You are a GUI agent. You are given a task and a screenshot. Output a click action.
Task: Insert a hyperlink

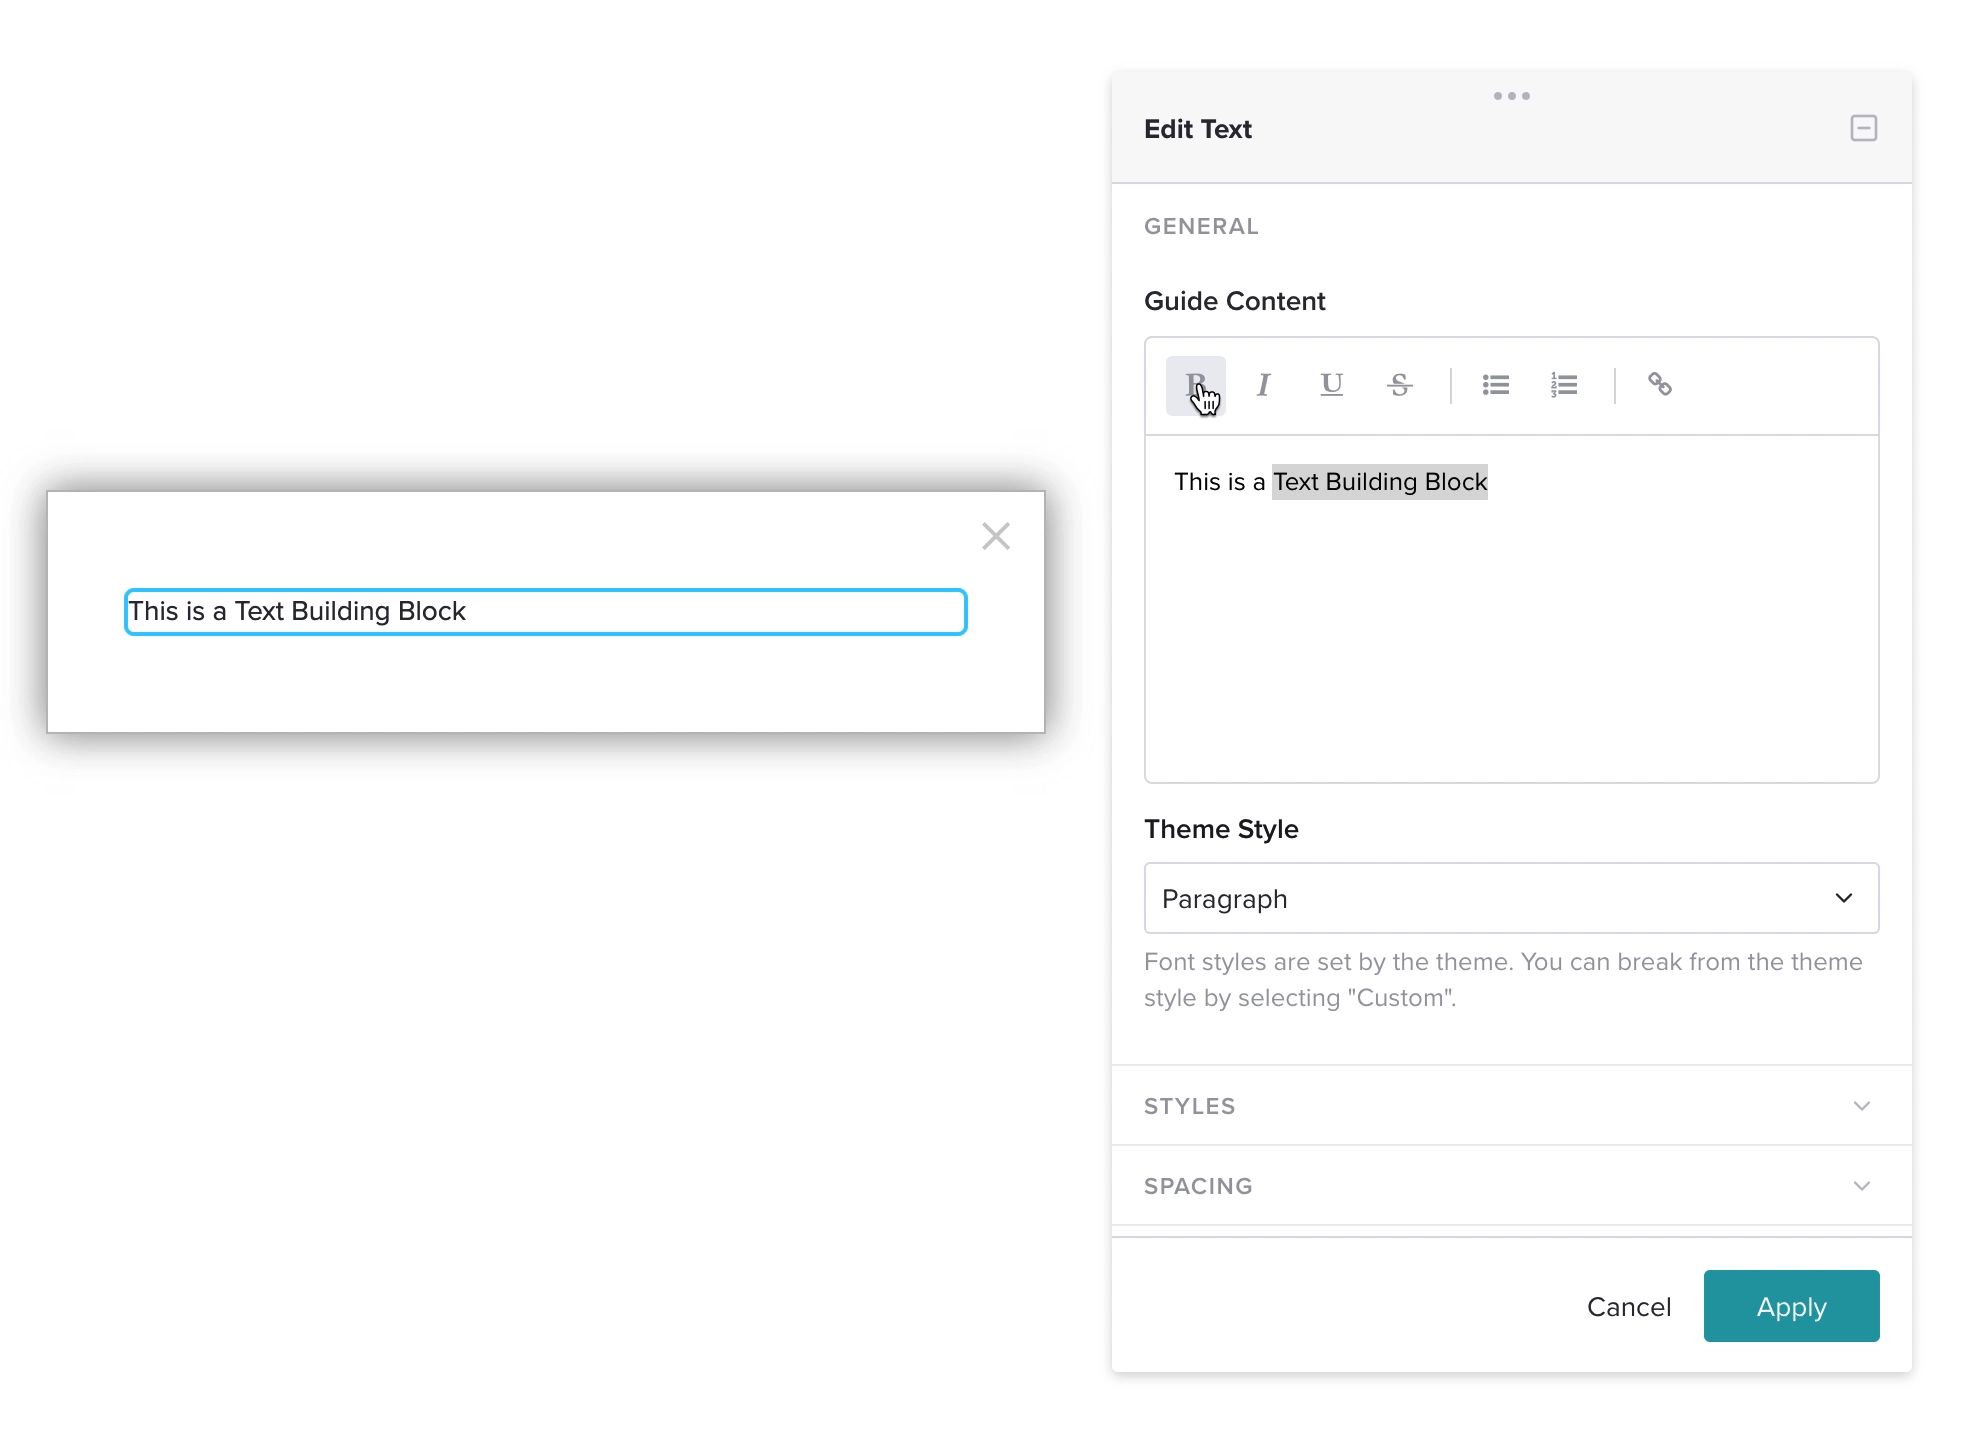(x=1659, y=385)
